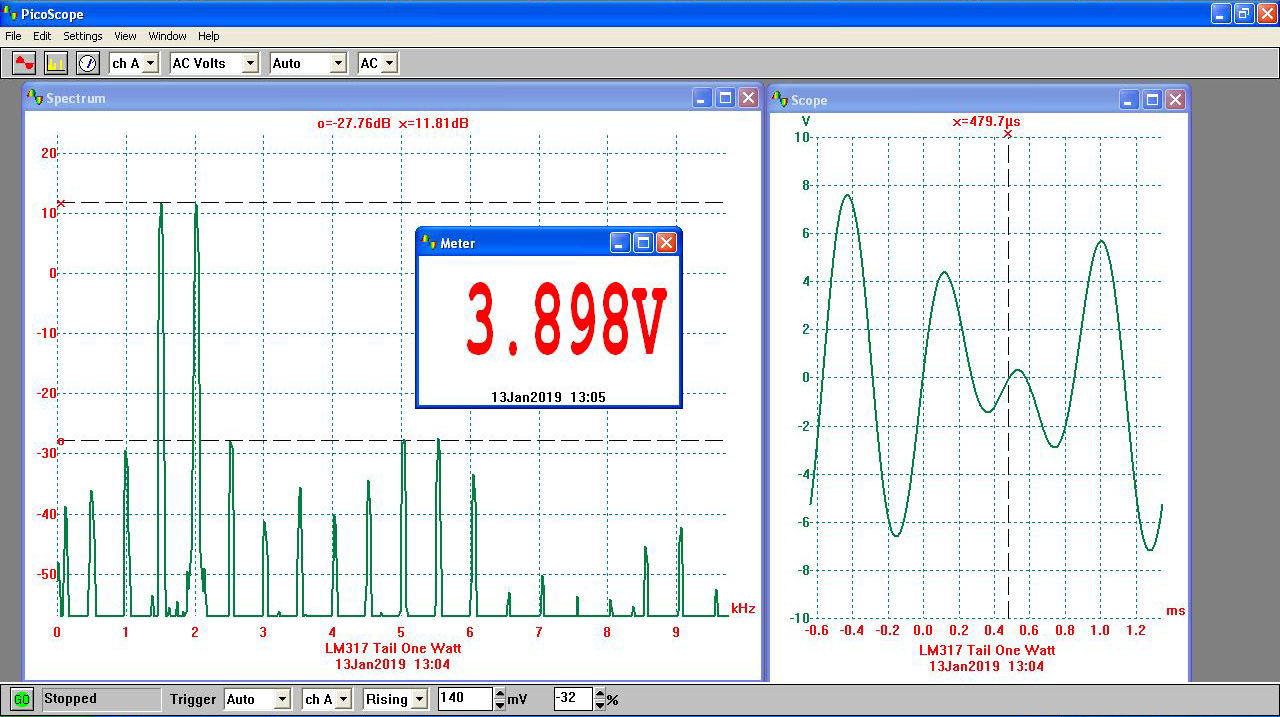Minimize the Spectrum window
This screenshot has width=1280, height=717.
(x=703, y=98)
